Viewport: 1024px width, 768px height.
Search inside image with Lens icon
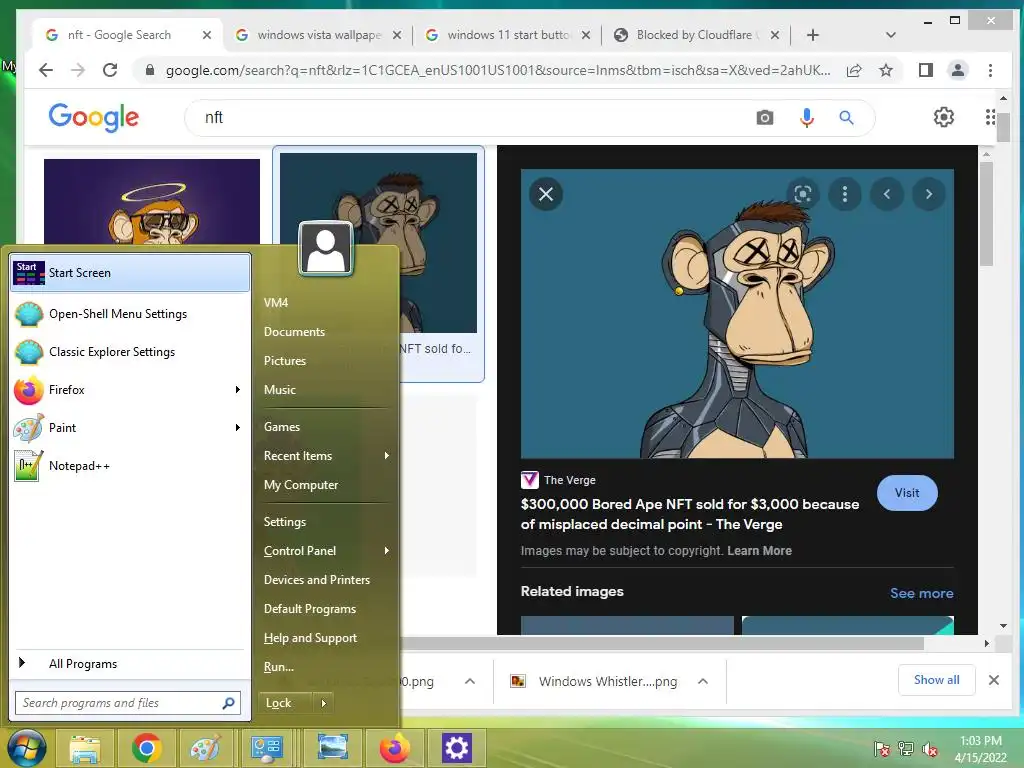coord(803,194)
